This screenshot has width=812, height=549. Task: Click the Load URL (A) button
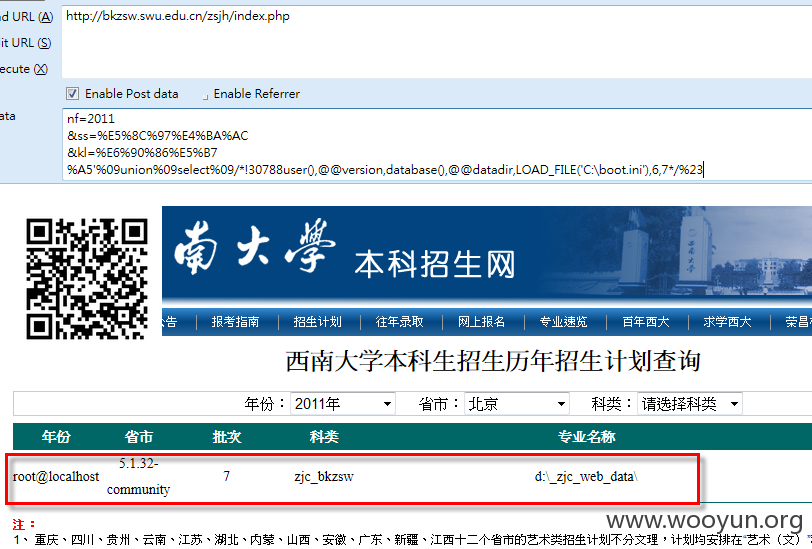(x=26, y=17)
